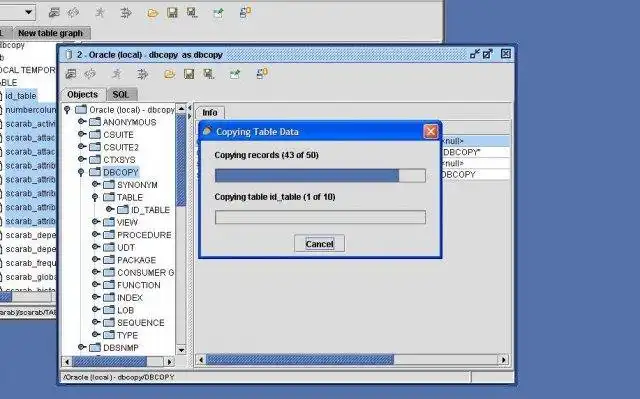640x399 pixels.
Task: Click the running-man Run SQL icon in Oracle window
Action: pos(117,74)
